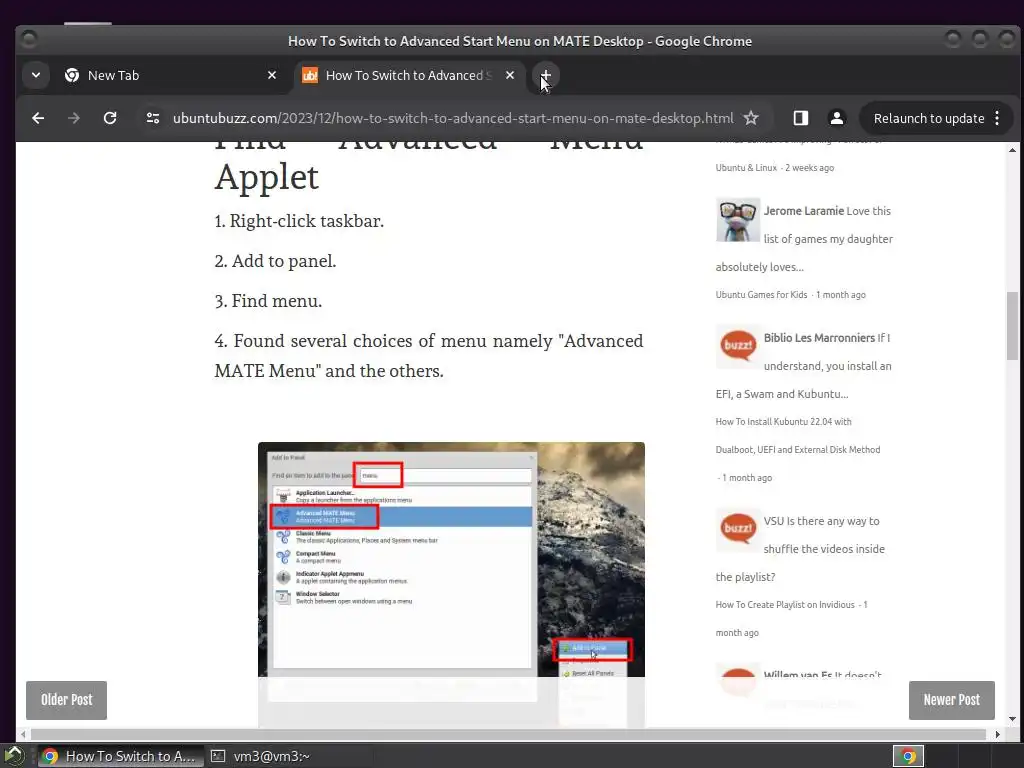This screenshot has height=768, width=1024.
Task: Click the vertical page scrollbar thumb
Action: 1012,325
